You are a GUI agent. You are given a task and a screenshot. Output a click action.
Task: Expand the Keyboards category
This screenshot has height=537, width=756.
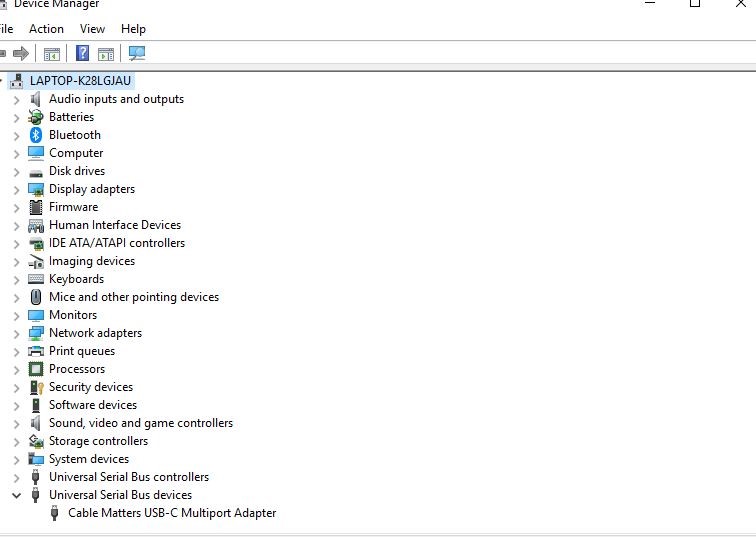[16, 280]
